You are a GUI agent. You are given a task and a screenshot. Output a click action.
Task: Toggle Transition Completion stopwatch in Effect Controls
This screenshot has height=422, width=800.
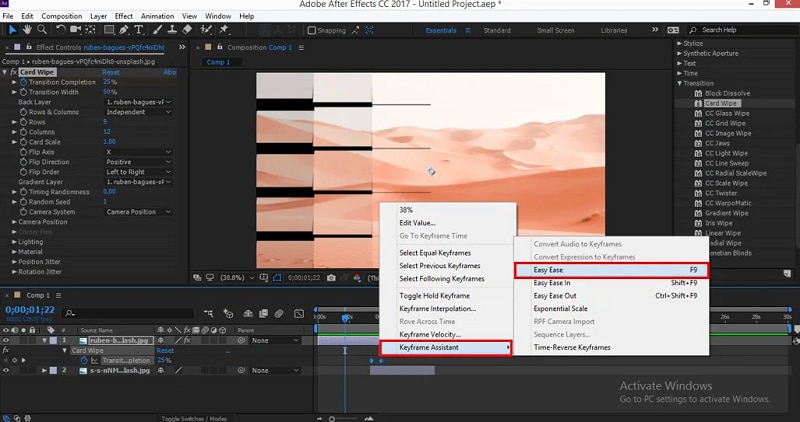click(x=23, y=82)
